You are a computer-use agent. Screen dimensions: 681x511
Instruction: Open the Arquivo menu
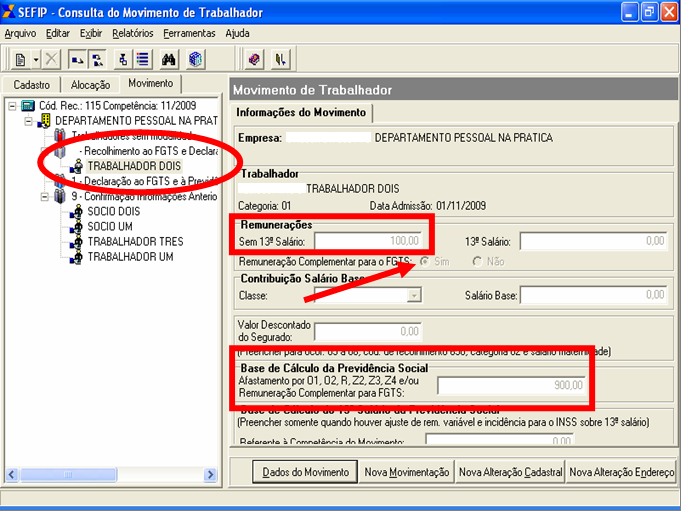[x=20, y=33]
